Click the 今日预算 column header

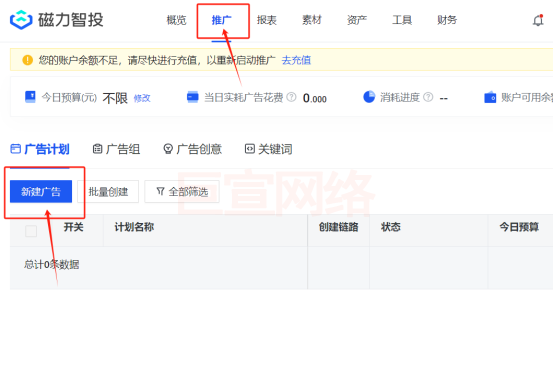click(x=519, y=227)
